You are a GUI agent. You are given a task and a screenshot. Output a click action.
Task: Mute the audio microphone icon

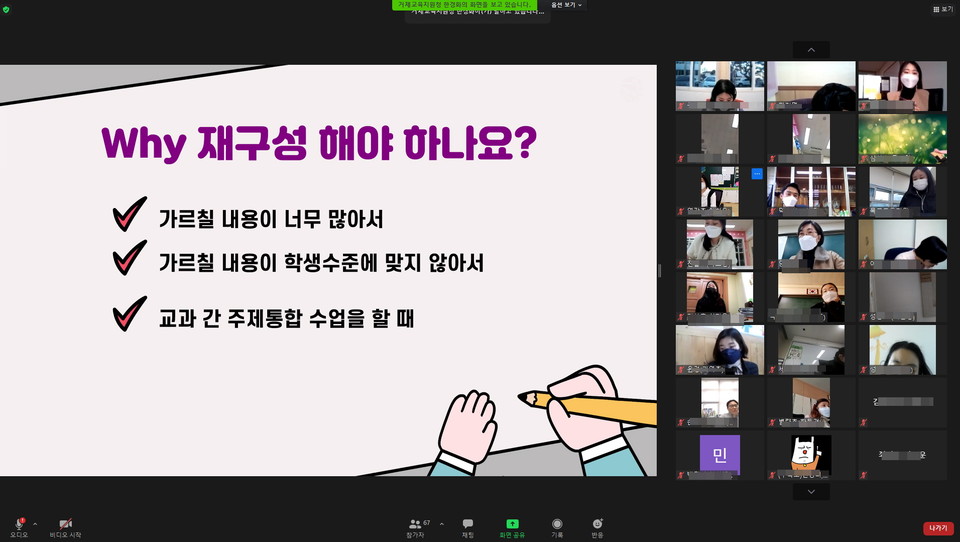(x=18, y=524)
